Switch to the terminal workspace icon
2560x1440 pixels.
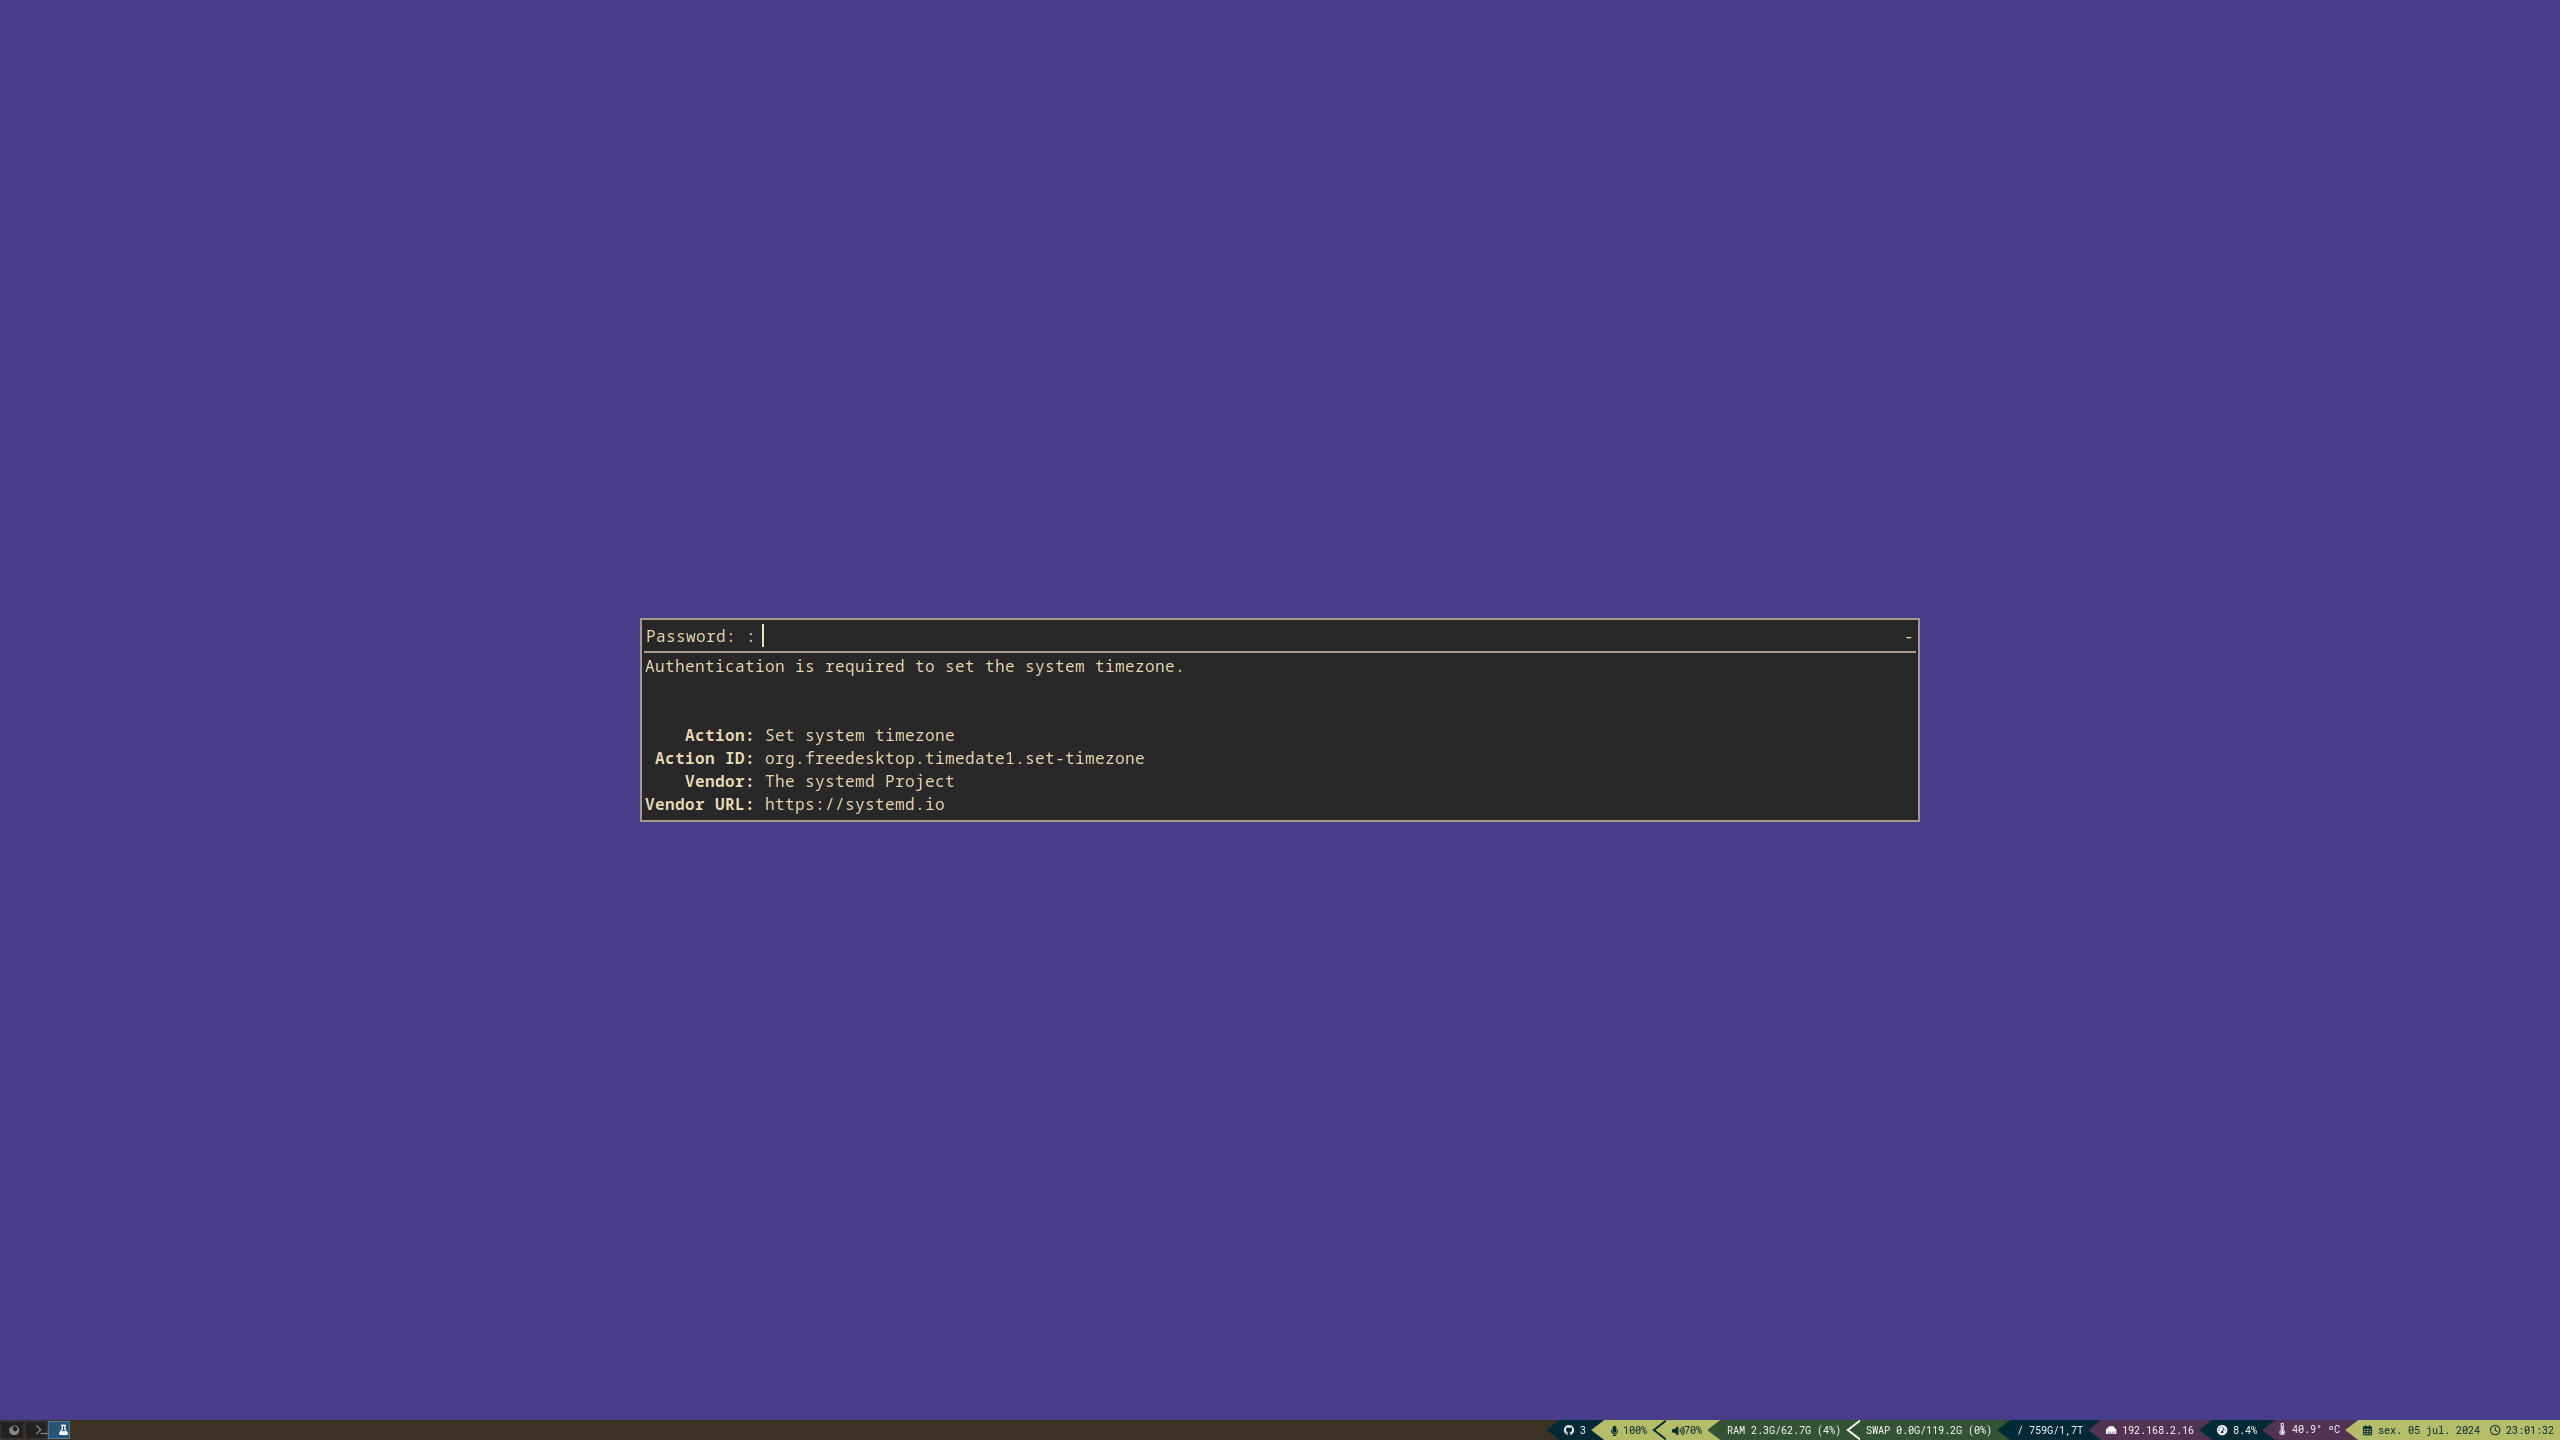pos(38,1430)
